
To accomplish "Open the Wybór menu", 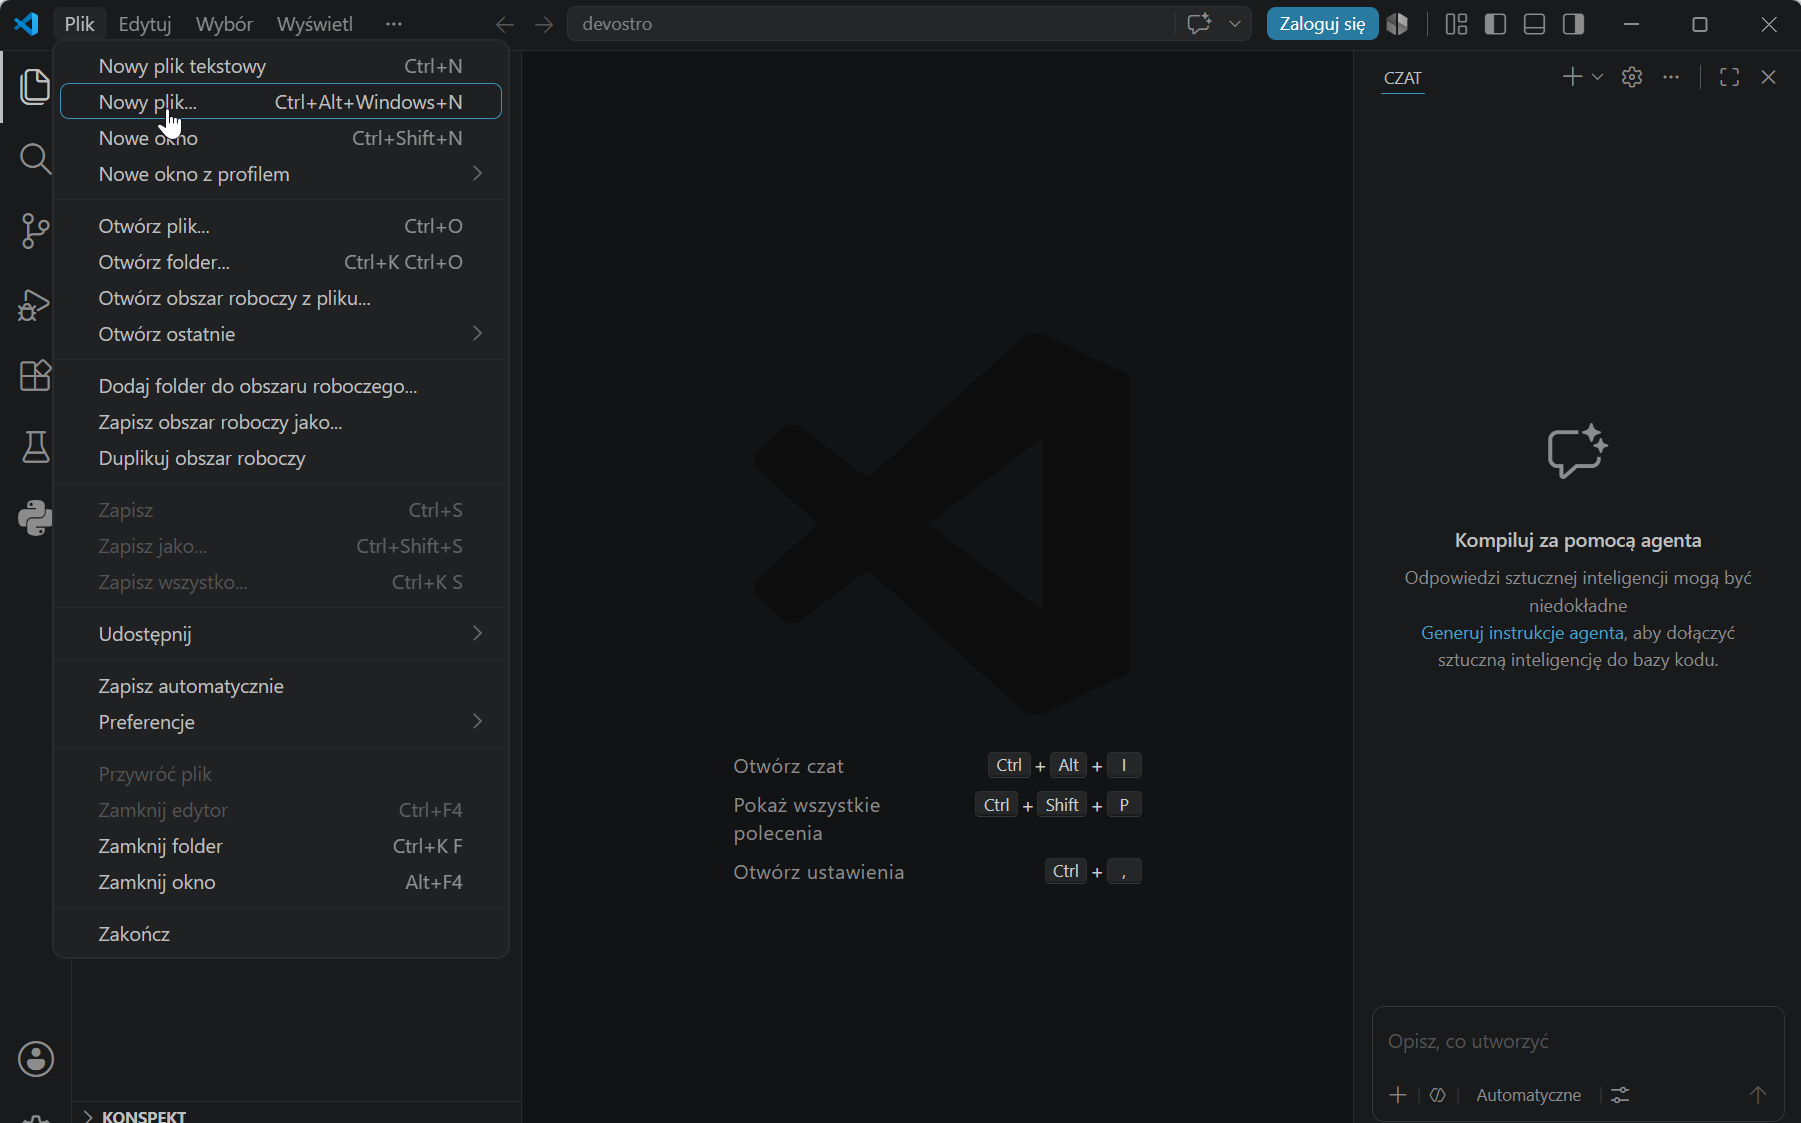I will (x=224, y=24).
